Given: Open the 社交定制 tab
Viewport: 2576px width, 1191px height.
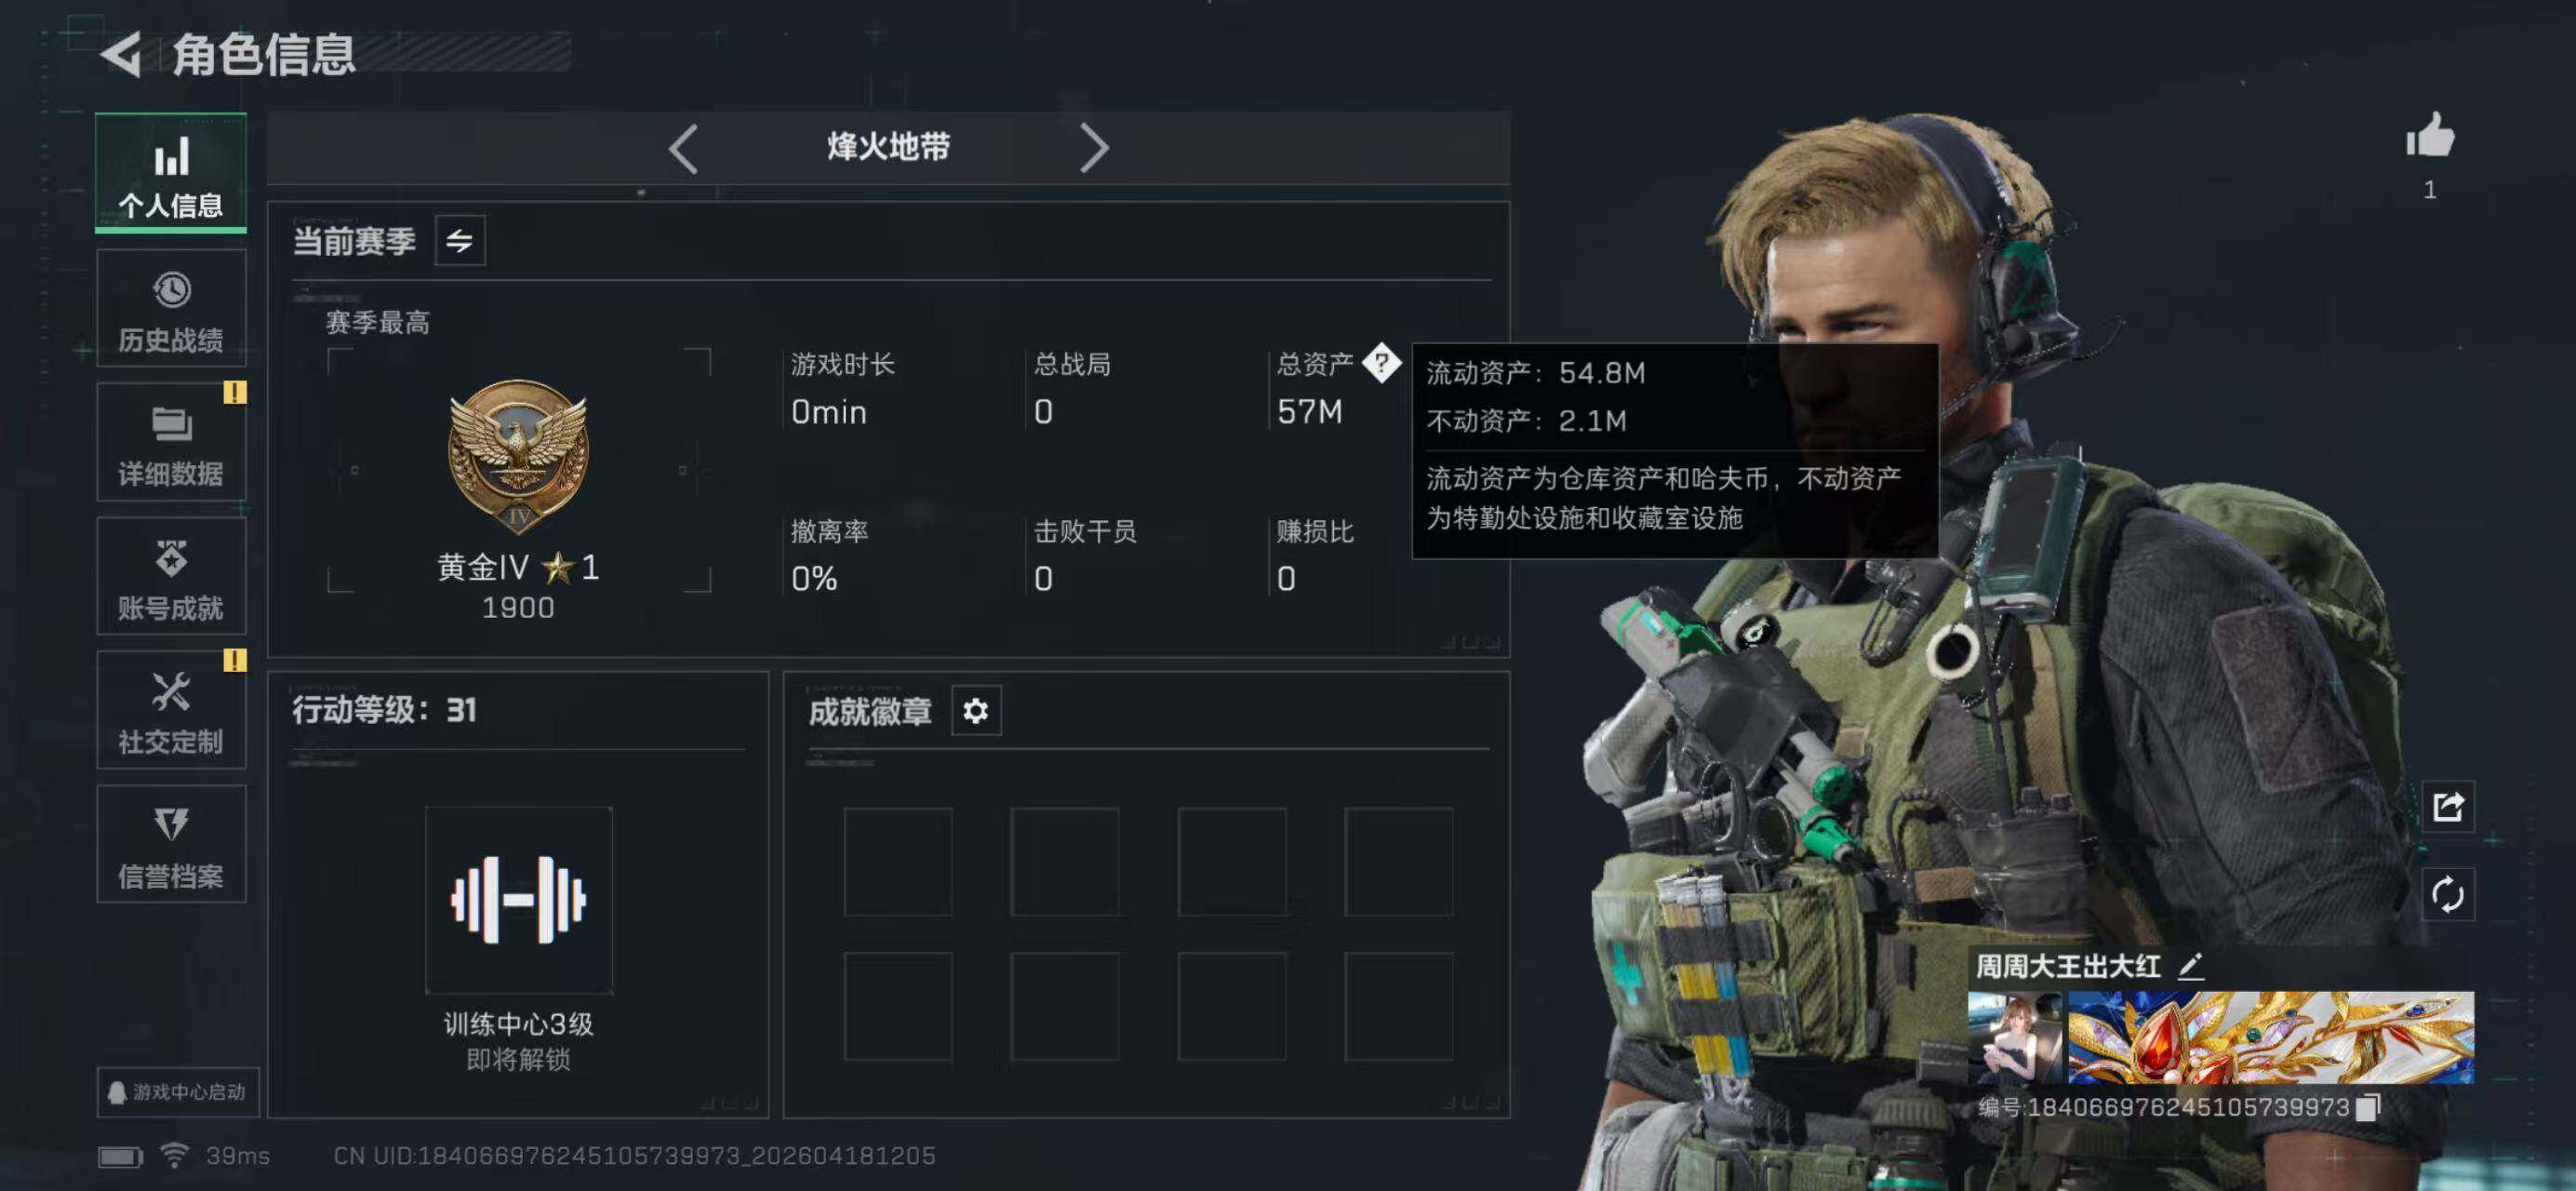Looking at the screenshot, I should click(x=171, y=710).
